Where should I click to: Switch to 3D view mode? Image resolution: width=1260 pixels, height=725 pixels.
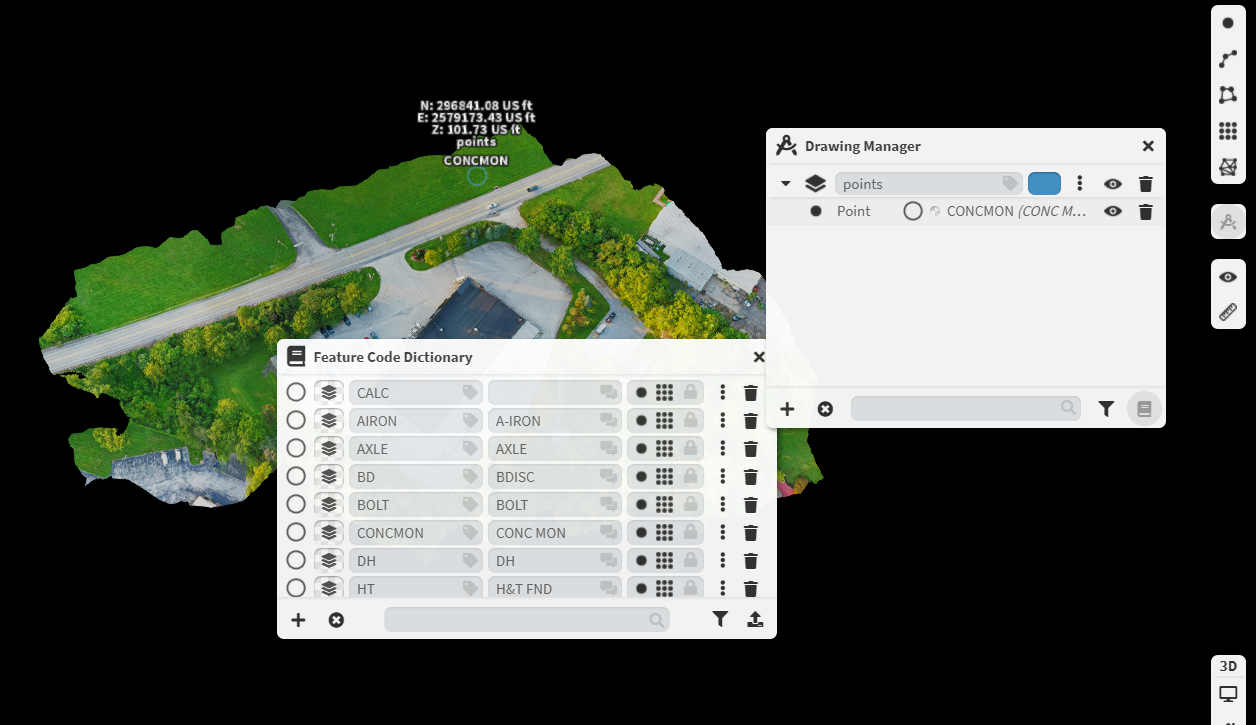1228,666
